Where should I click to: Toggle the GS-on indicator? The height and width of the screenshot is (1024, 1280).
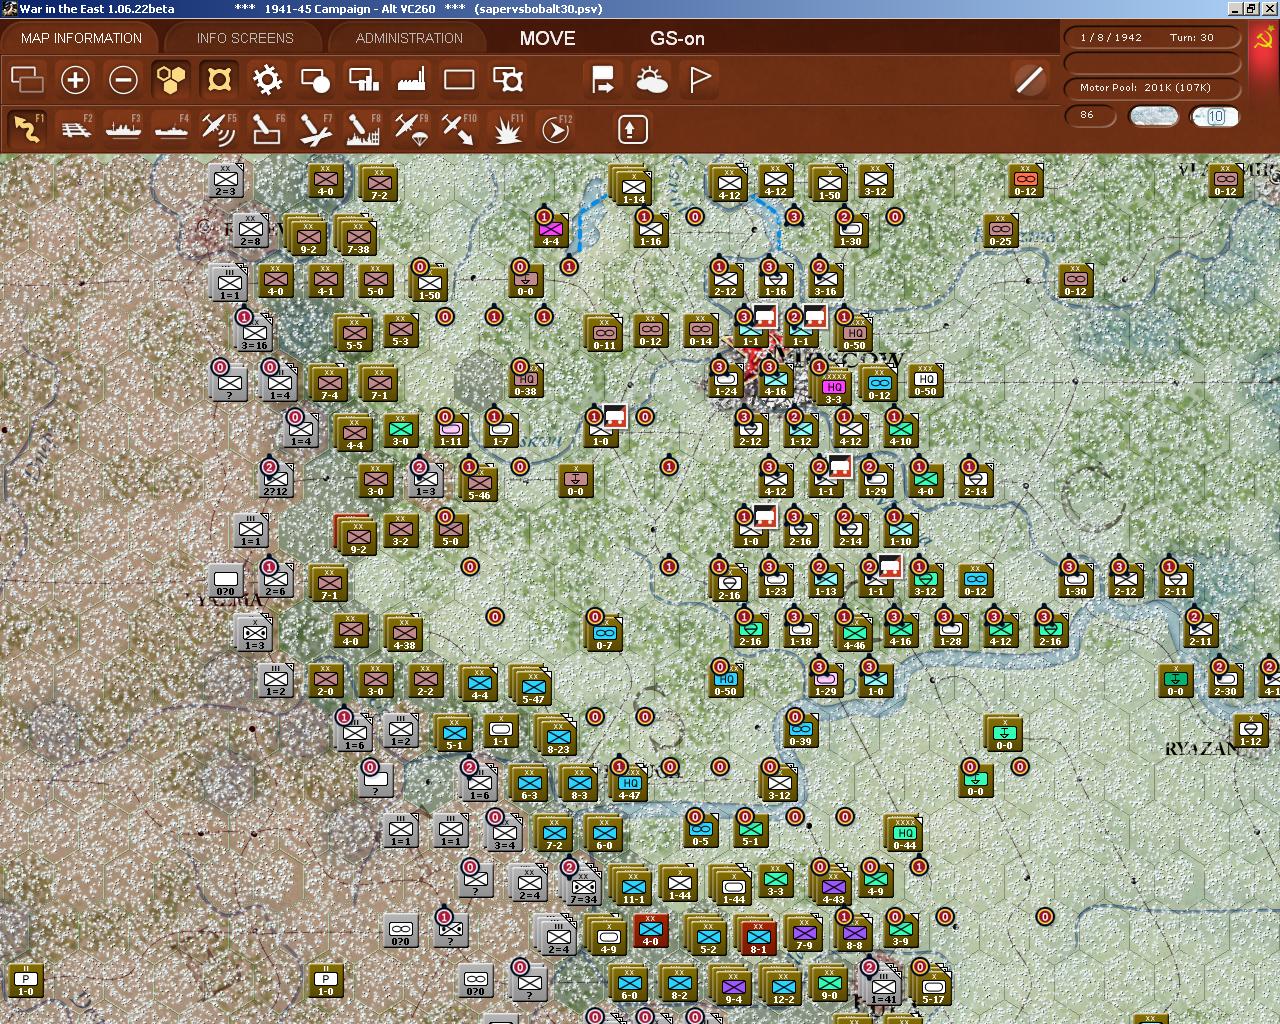[x=677, y=38]
